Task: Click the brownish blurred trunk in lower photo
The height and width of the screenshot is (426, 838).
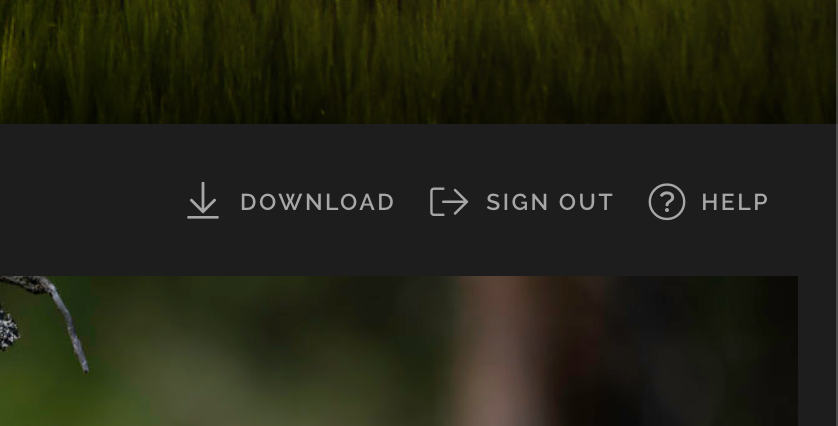Action: [x=508, y=351]
